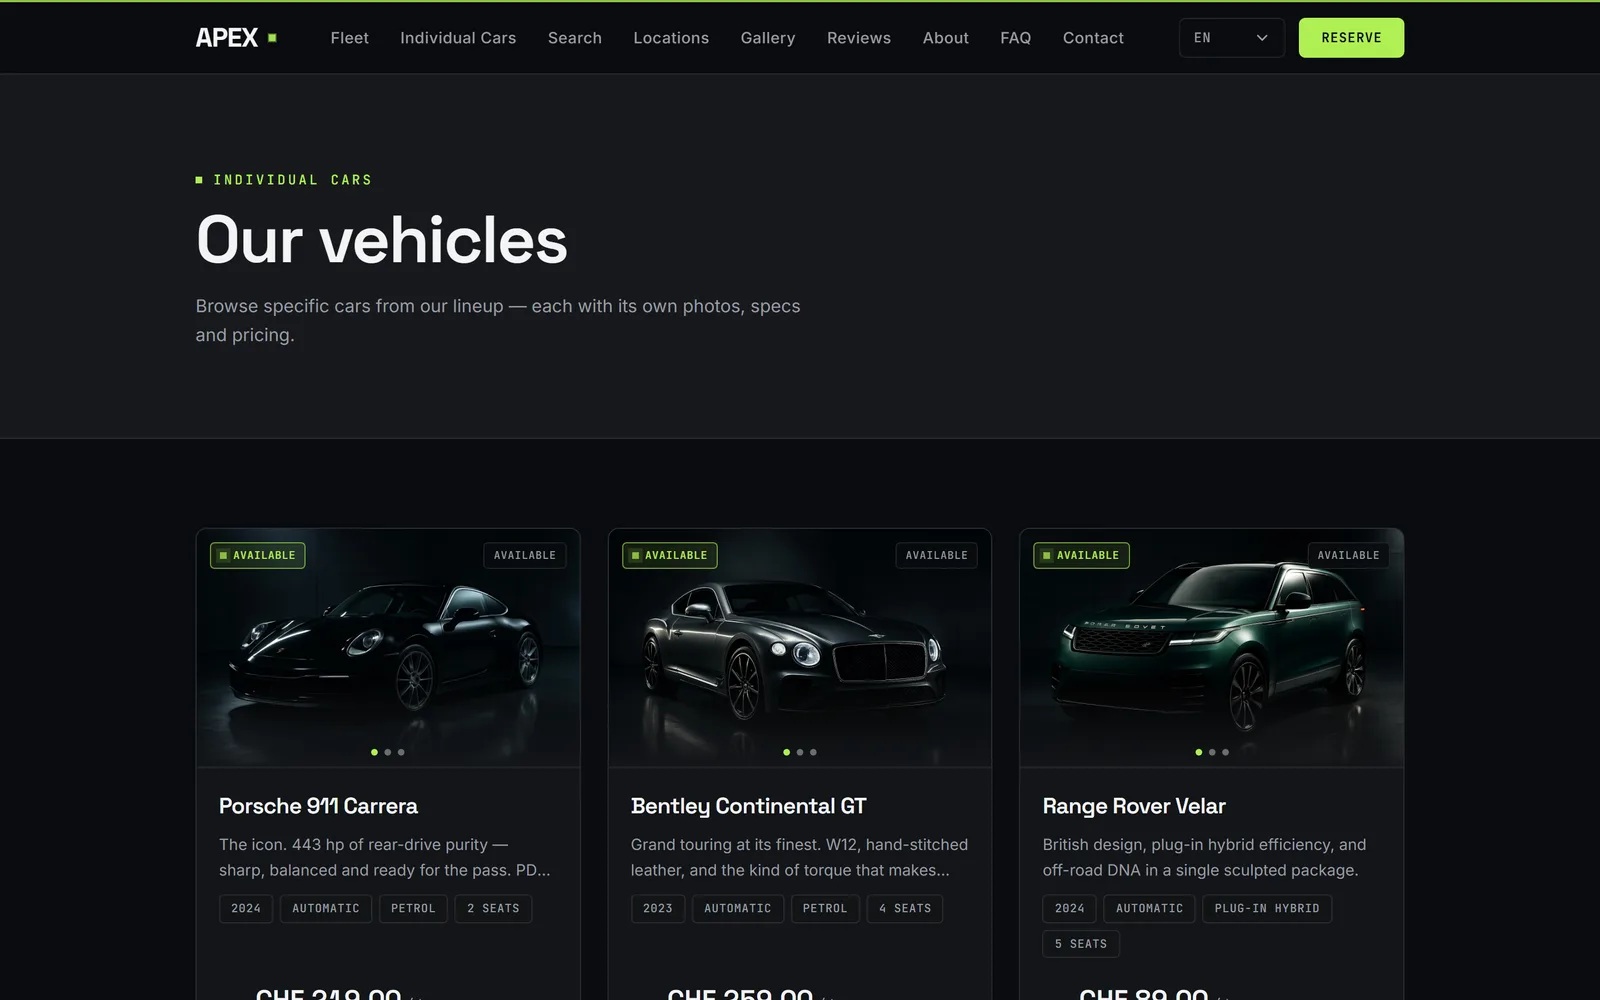Click the APEX logo
The height and width of the screenshot is (1000, 1600).
coord(236,38)
